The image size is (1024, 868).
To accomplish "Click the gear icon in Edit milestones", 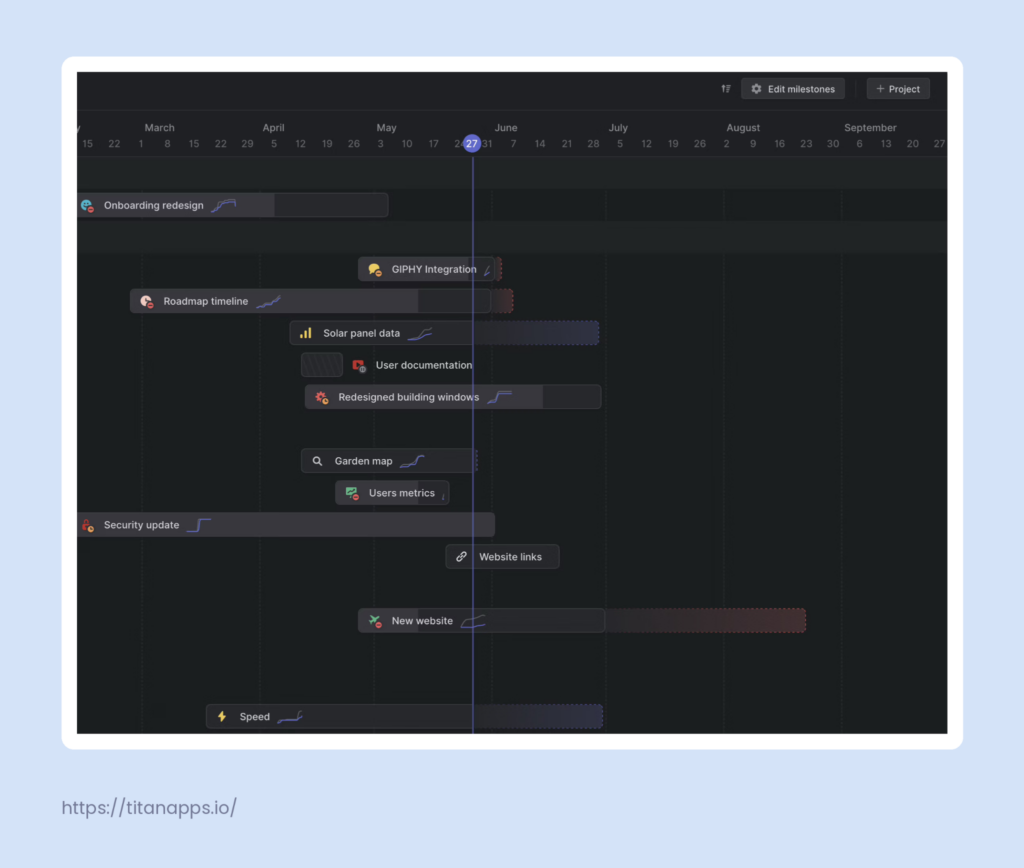I will coord(756,89).
